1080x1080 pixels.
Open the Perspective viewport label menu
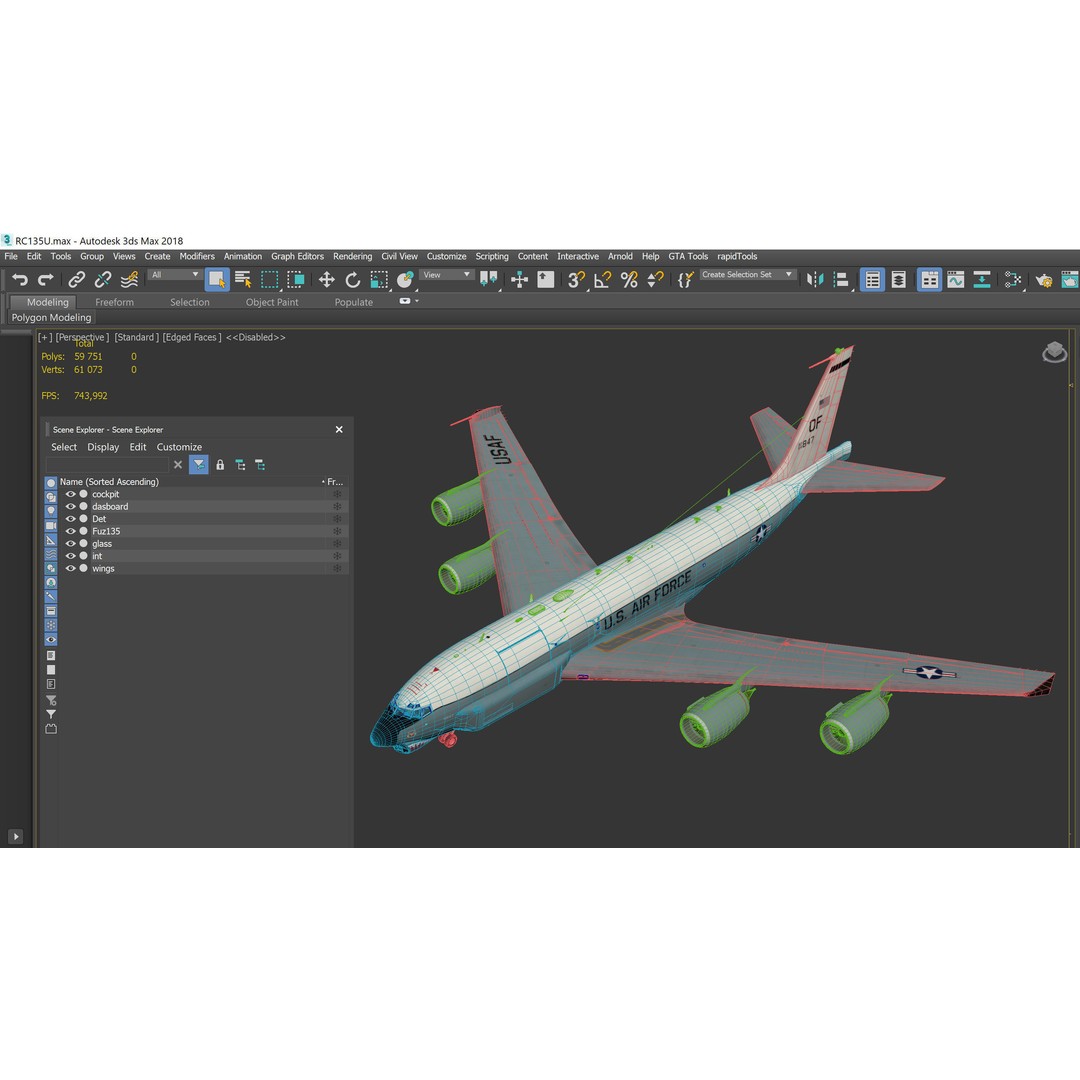click(x=82, y=338)
